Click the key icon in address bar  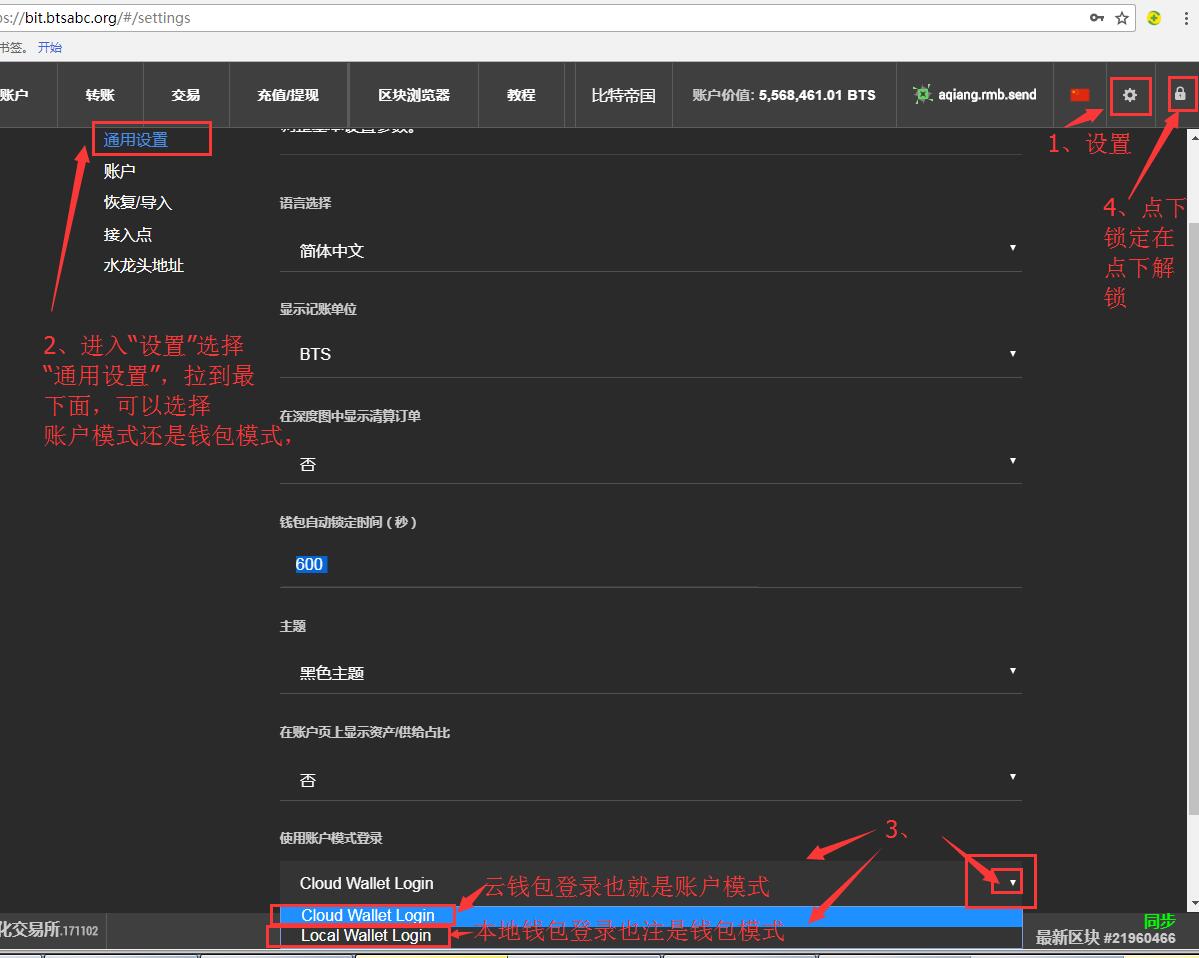click(1097, 18)
